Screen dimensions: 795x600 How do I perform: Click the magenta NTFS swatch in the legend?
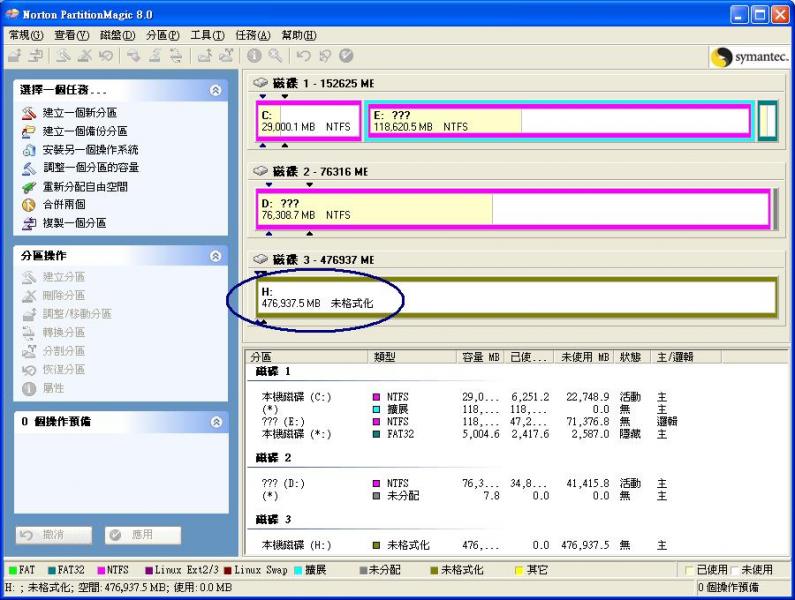click(102, 570)
